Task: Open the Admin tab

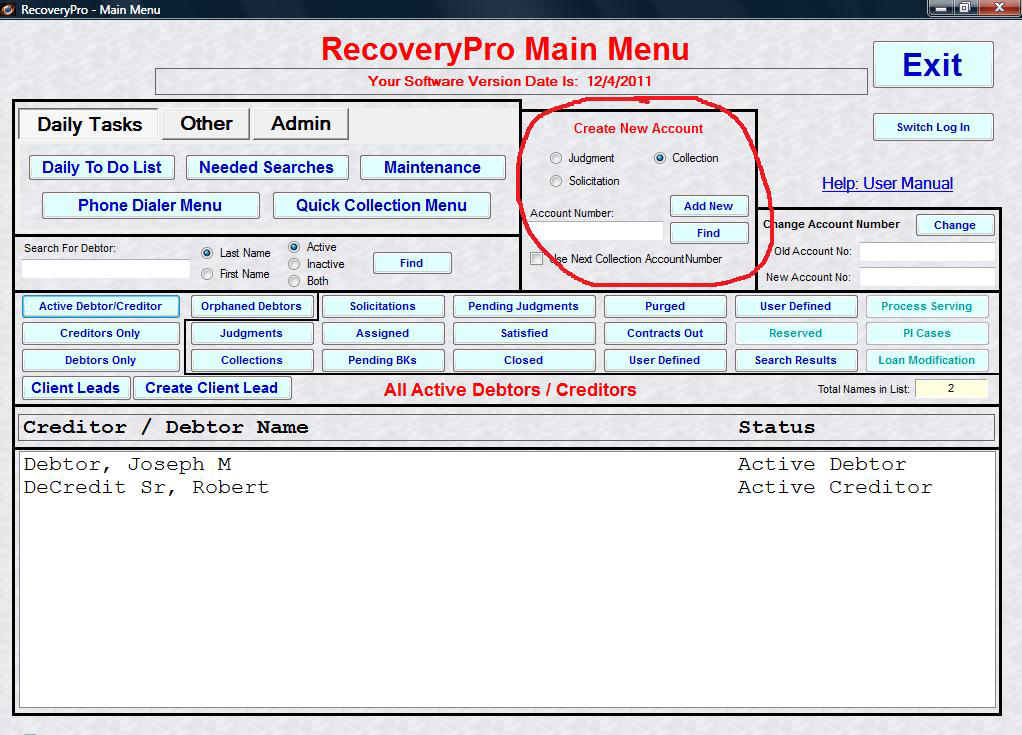Action: click(x=300, y=124)
